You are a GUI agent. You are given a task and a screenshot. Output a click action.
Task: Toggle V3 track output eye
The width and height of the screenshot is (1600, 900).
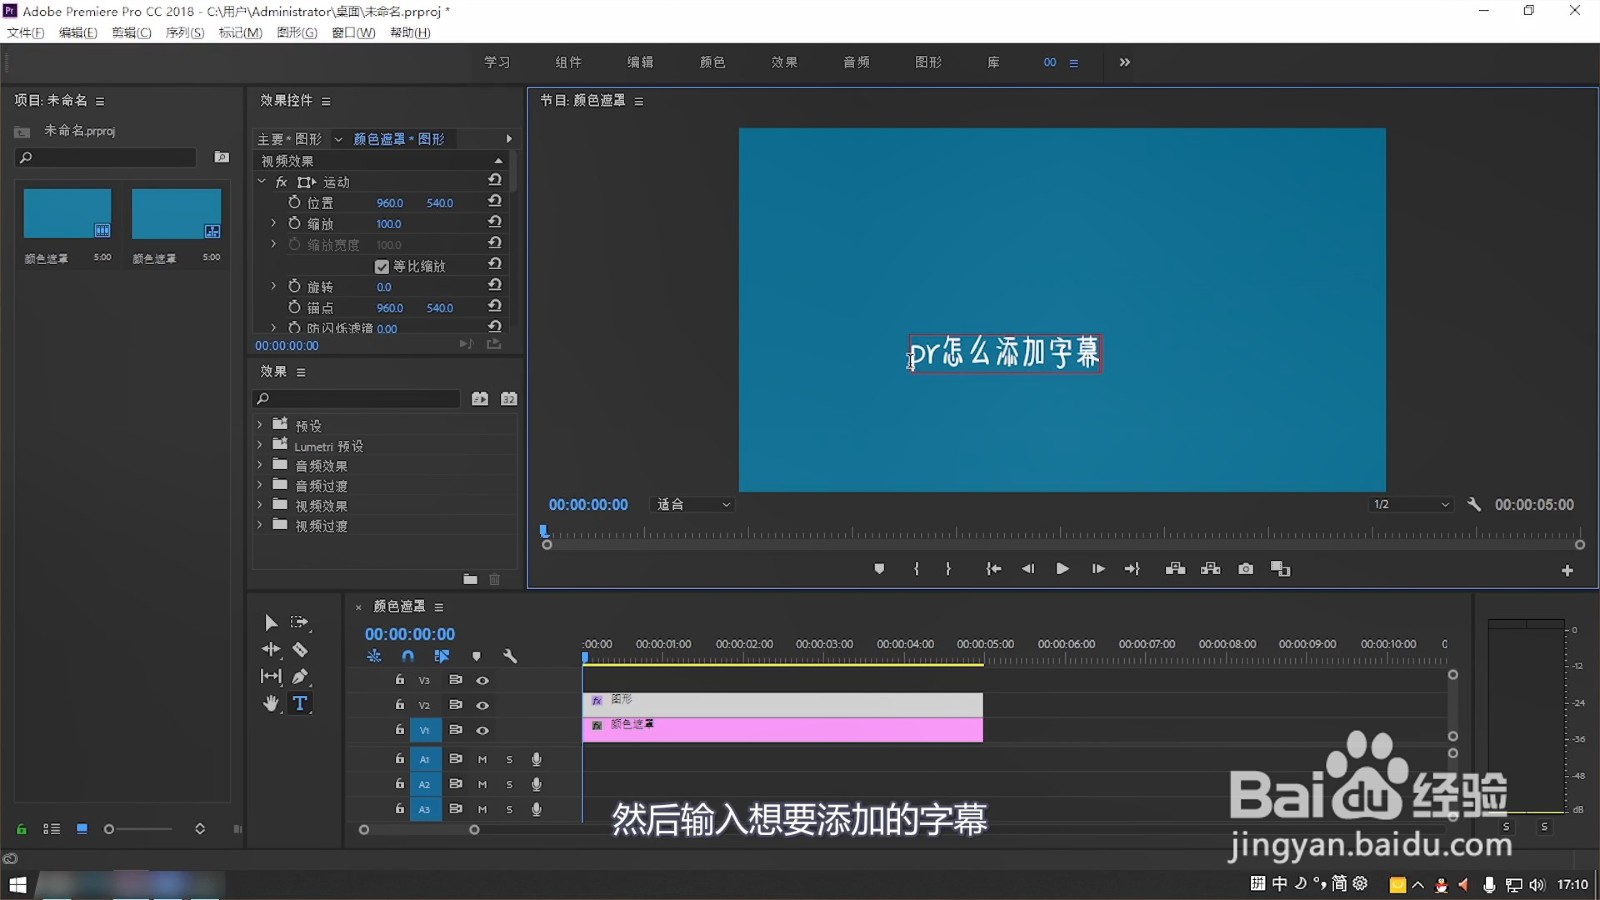coord(483,680)
